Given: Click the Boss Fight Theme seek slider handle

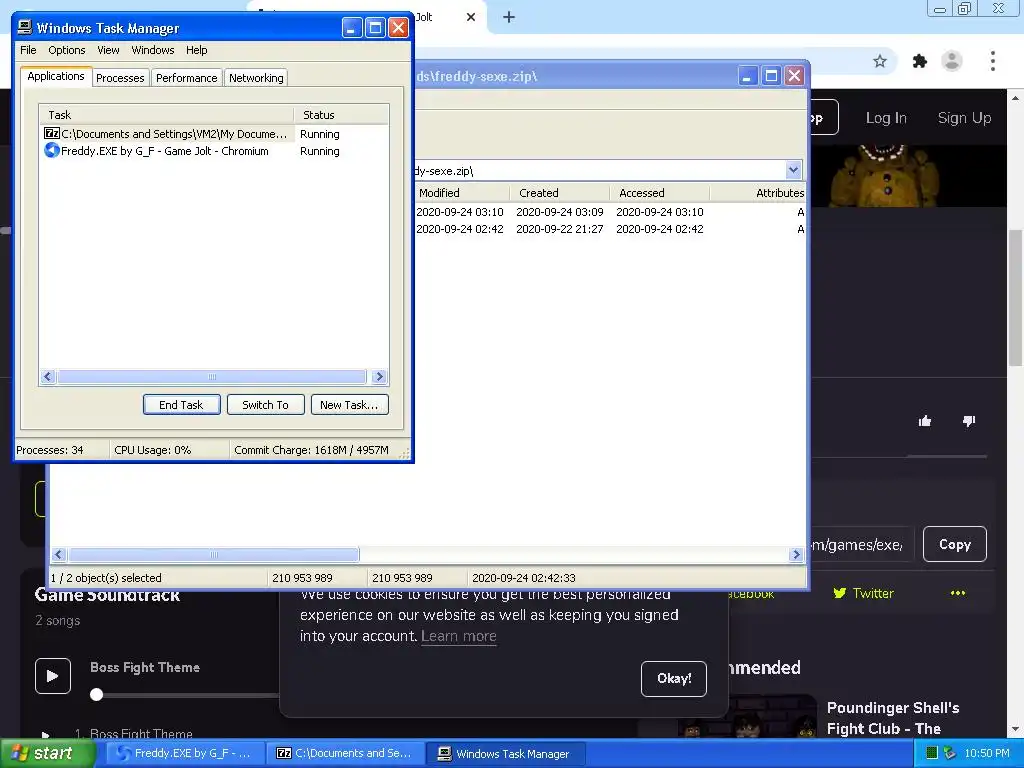Looking at the screenshot, I should click(97, 694).
